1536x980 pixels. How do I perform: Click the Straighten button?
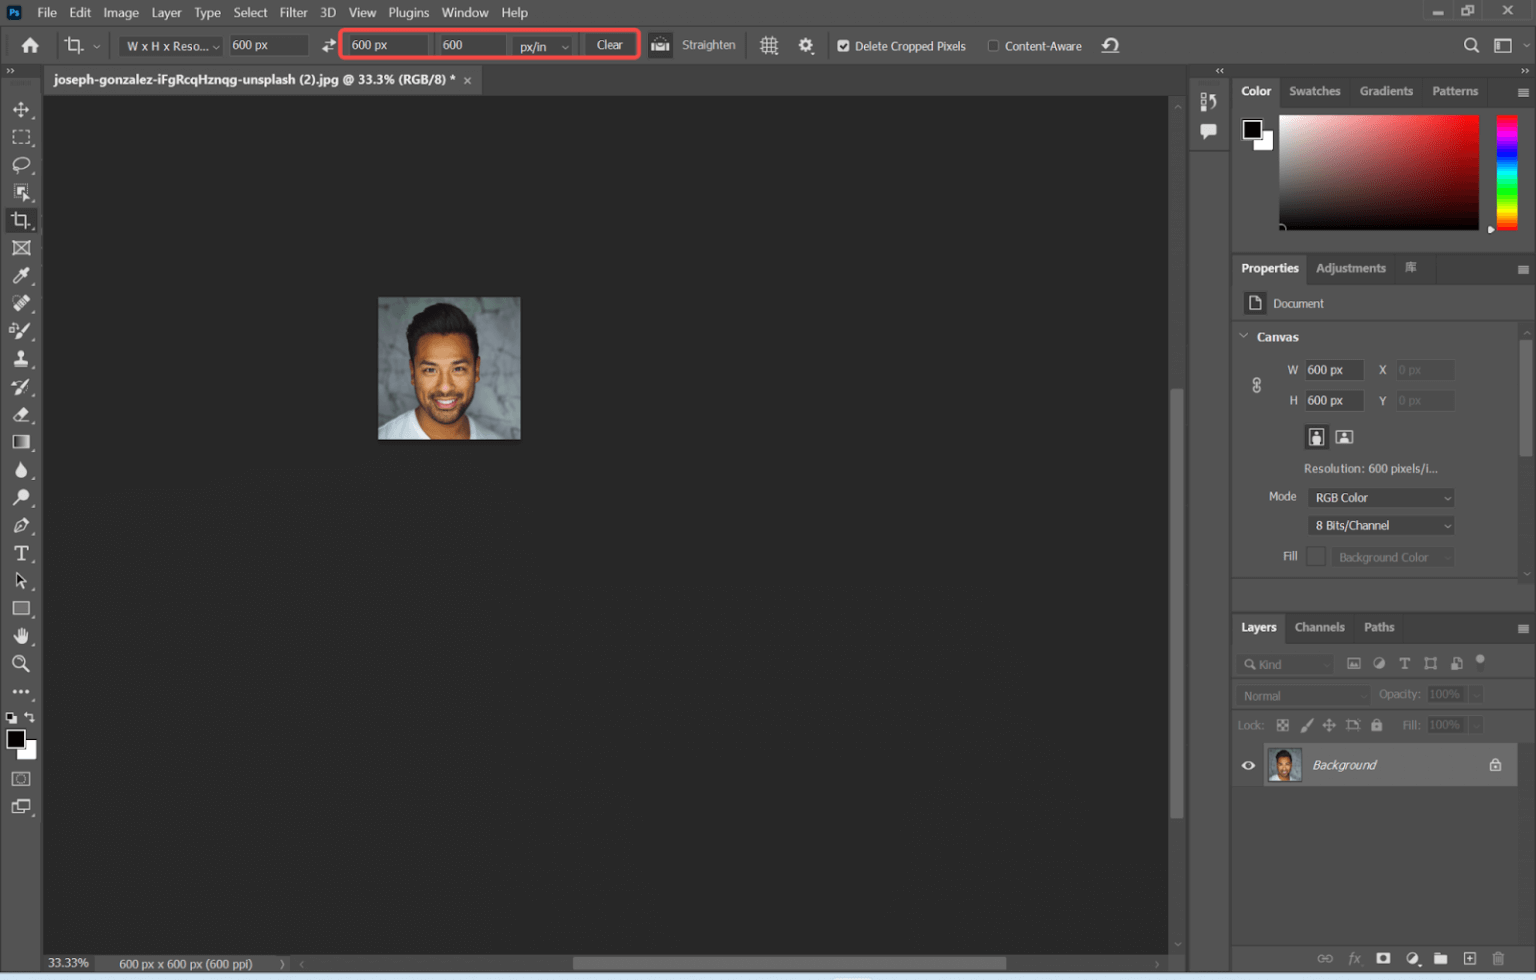[x=707, y=45]
